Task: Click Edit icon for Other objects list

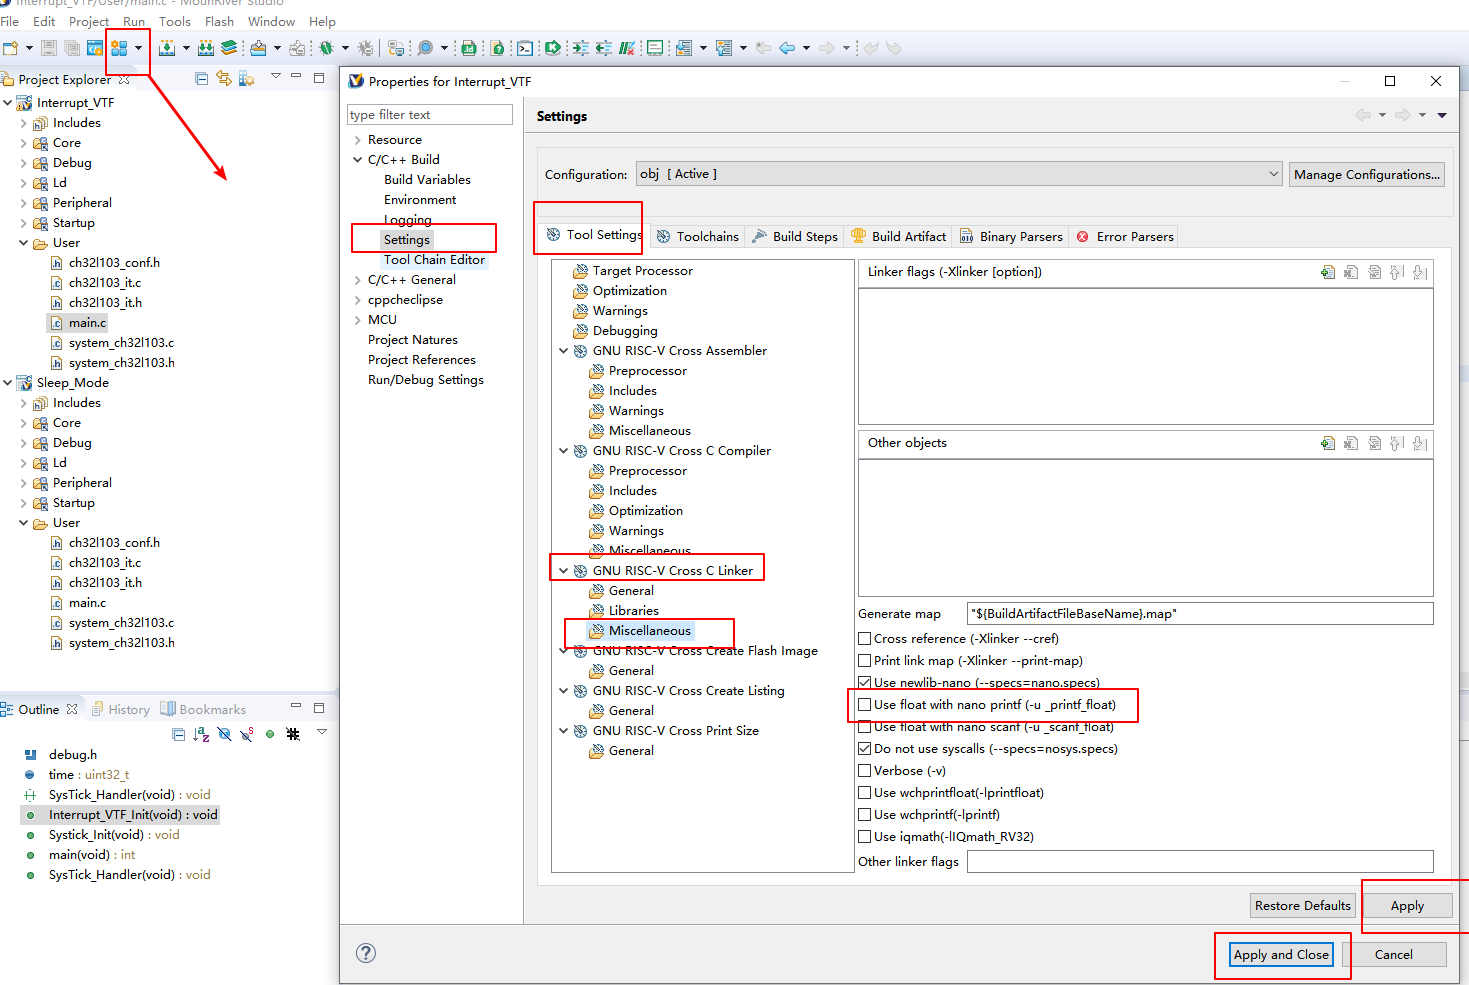Action: point(1375,443)
